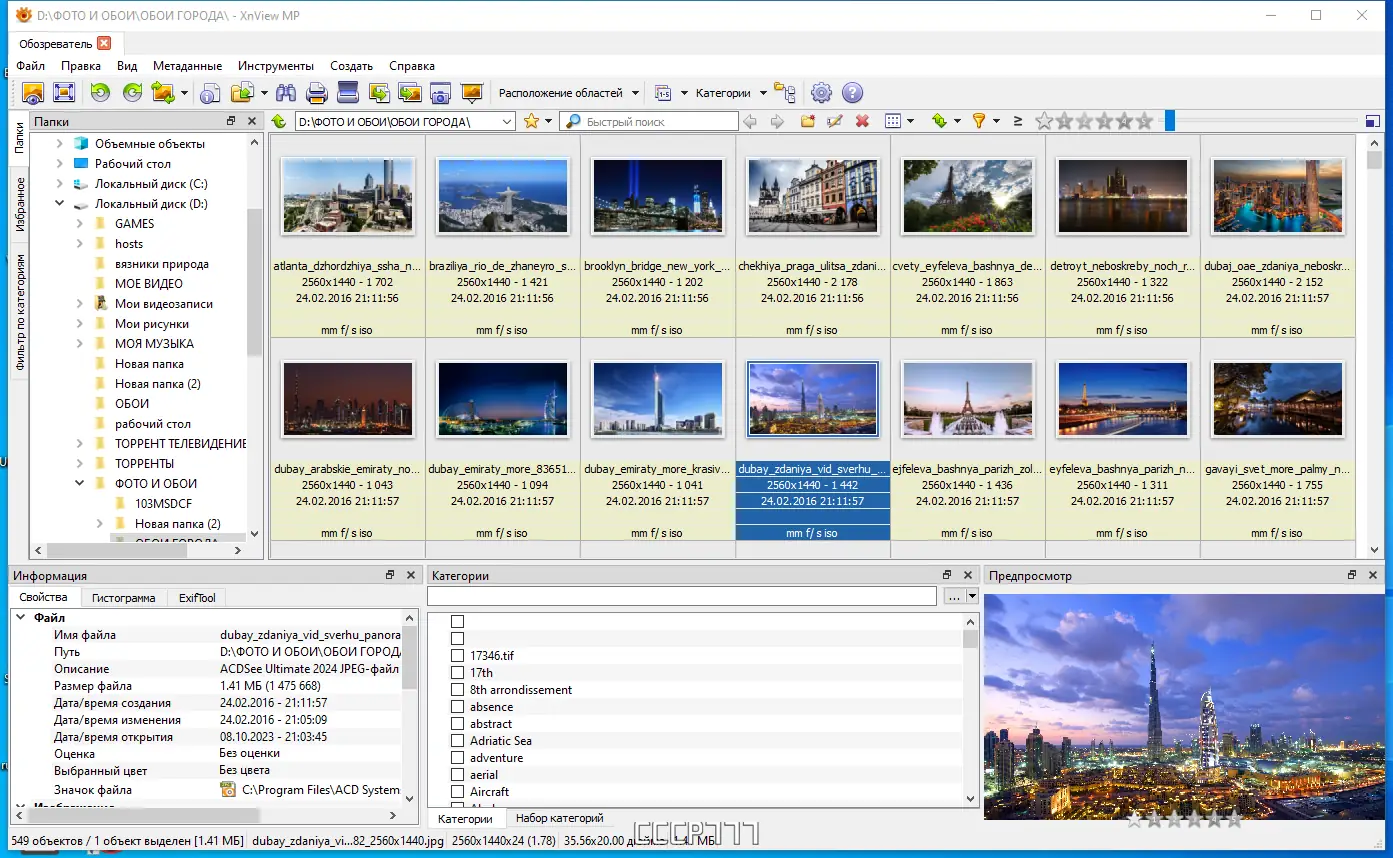
Task: Open the filter funnel dropdown arrow
Action: pyautogui.click(x=996, y=121)
